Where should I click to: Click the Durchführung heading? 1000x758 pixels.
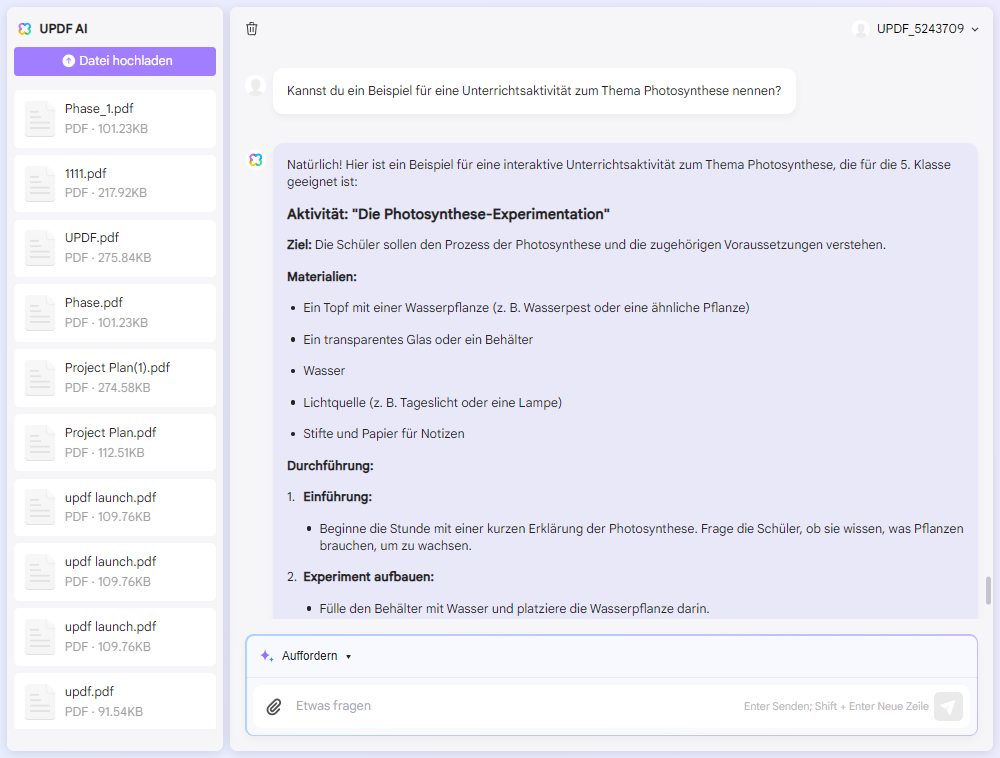[x=330, y=466]
